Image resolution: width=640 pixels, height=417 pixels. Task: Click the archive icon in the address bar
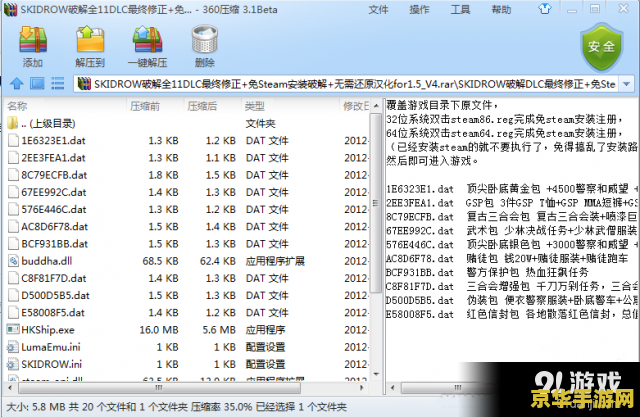coord(84,84)
